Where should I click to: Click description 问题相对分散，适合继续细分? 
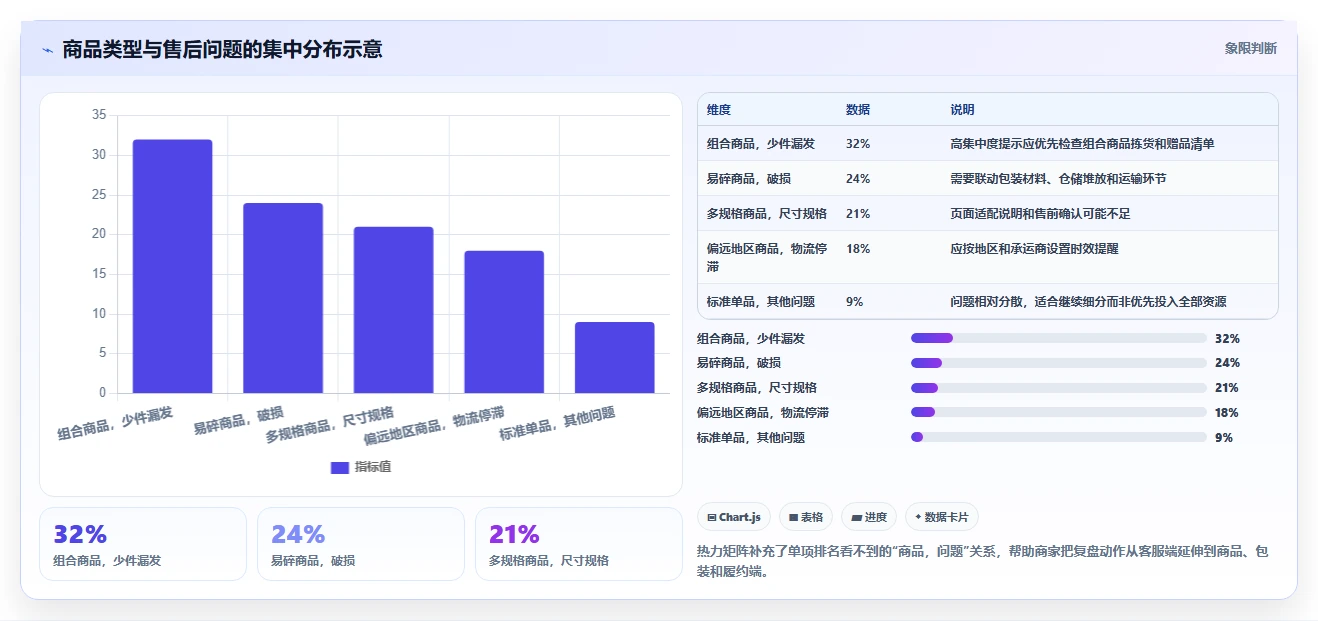(x=1089, y=301)
